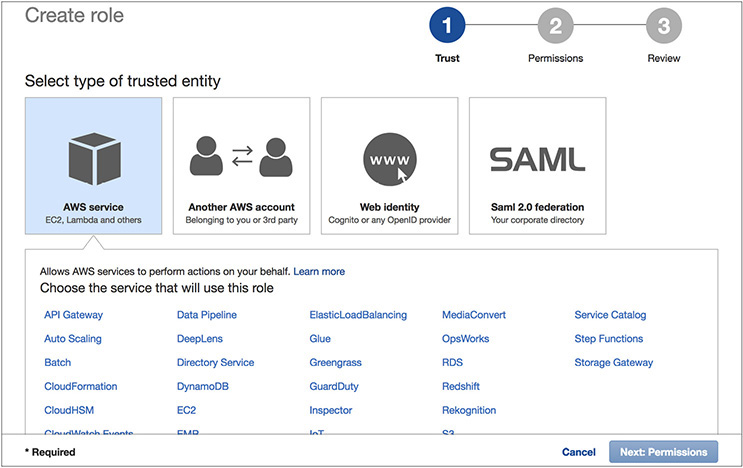Go to step 2 Permissions circle
Image resolution: width=743 pixels, height=468 pixels.
tap(555, 26)
